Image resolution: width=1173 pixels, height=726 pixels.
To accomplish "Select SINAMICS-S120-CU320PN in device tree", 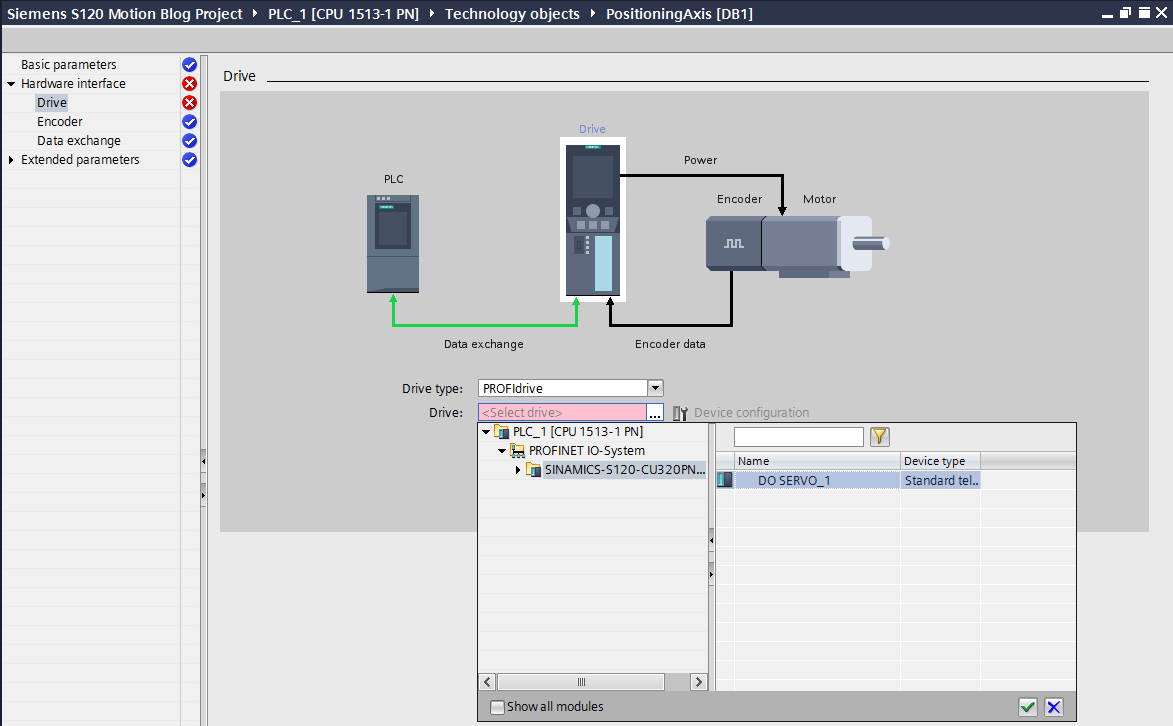I will tap(625, 470).
